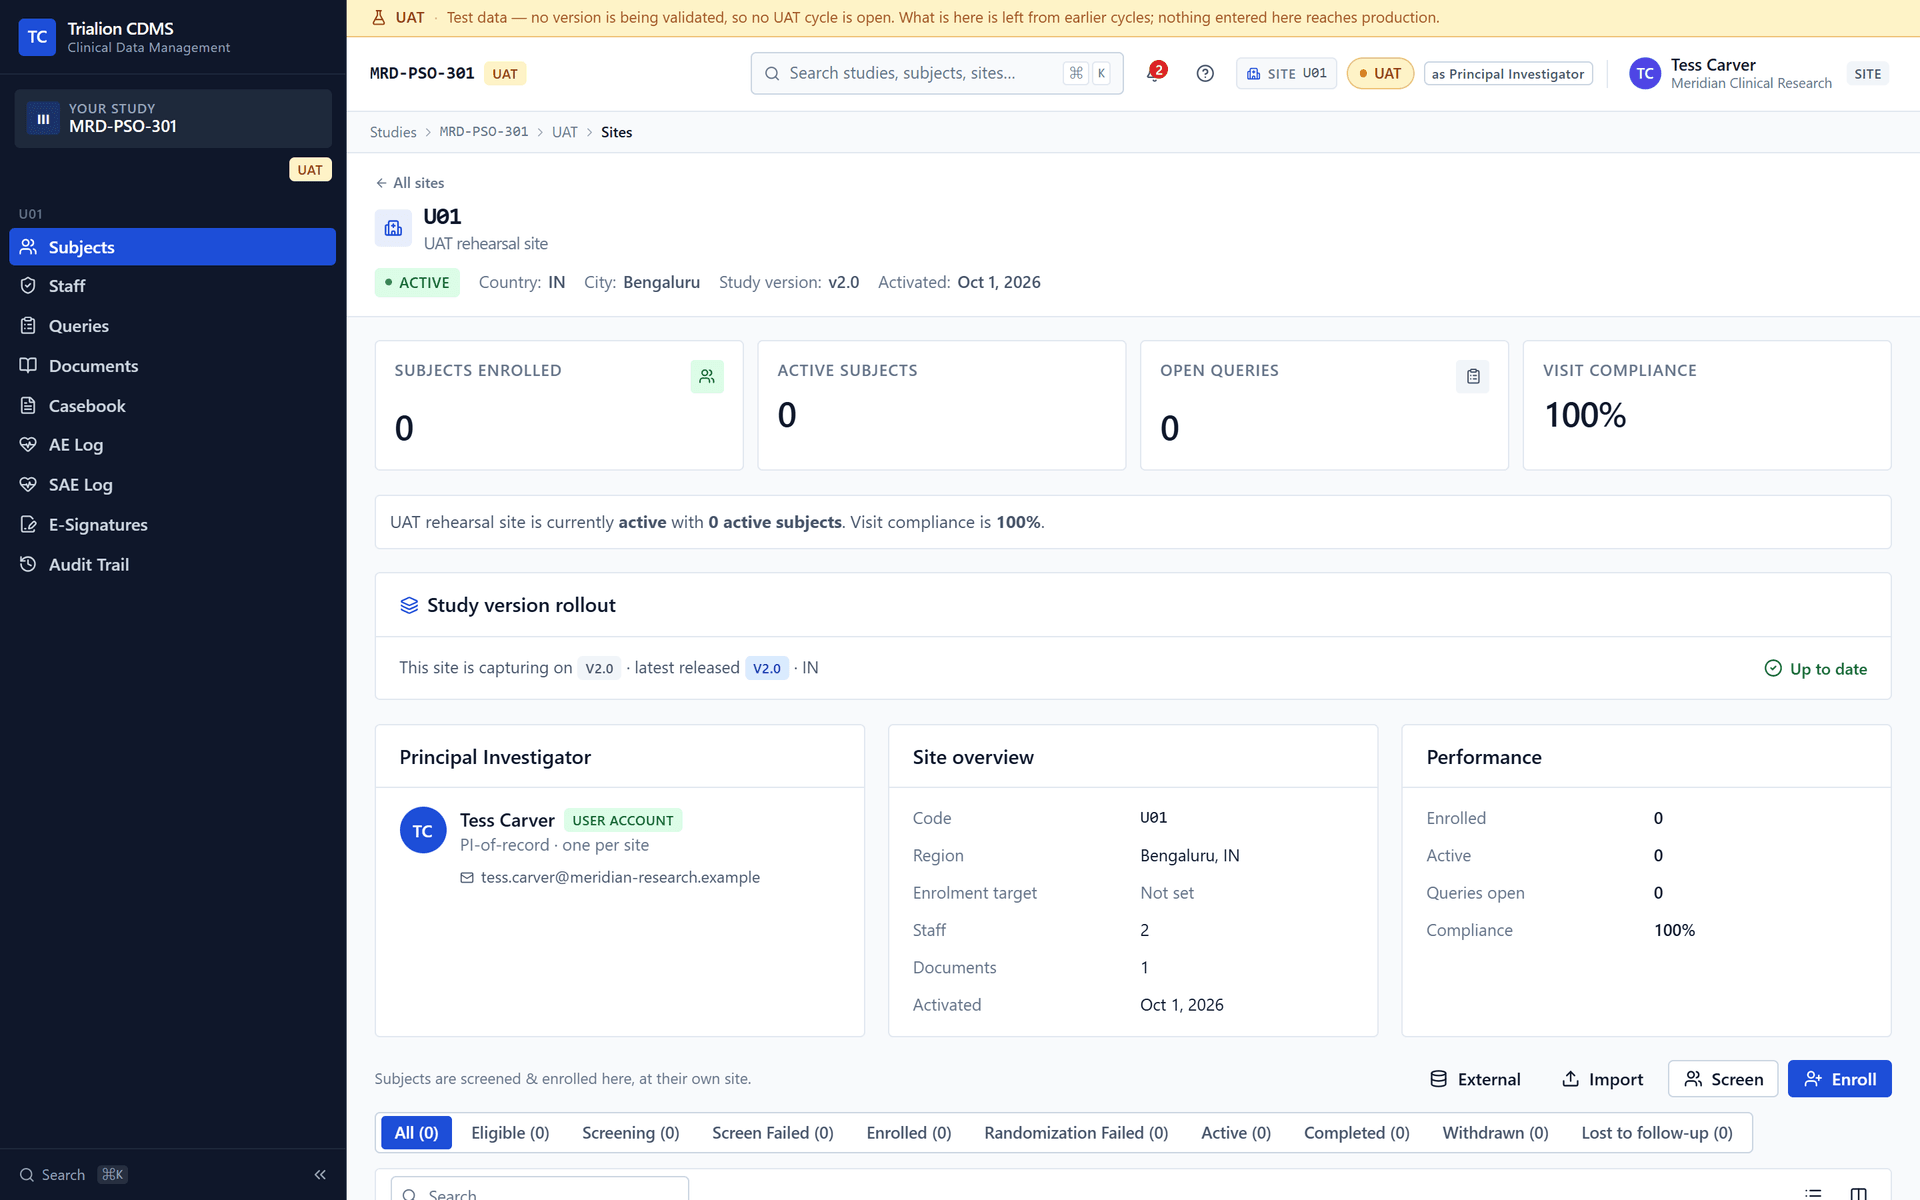
Task: Toggle the columns layout icon
Action: 1859,1193
